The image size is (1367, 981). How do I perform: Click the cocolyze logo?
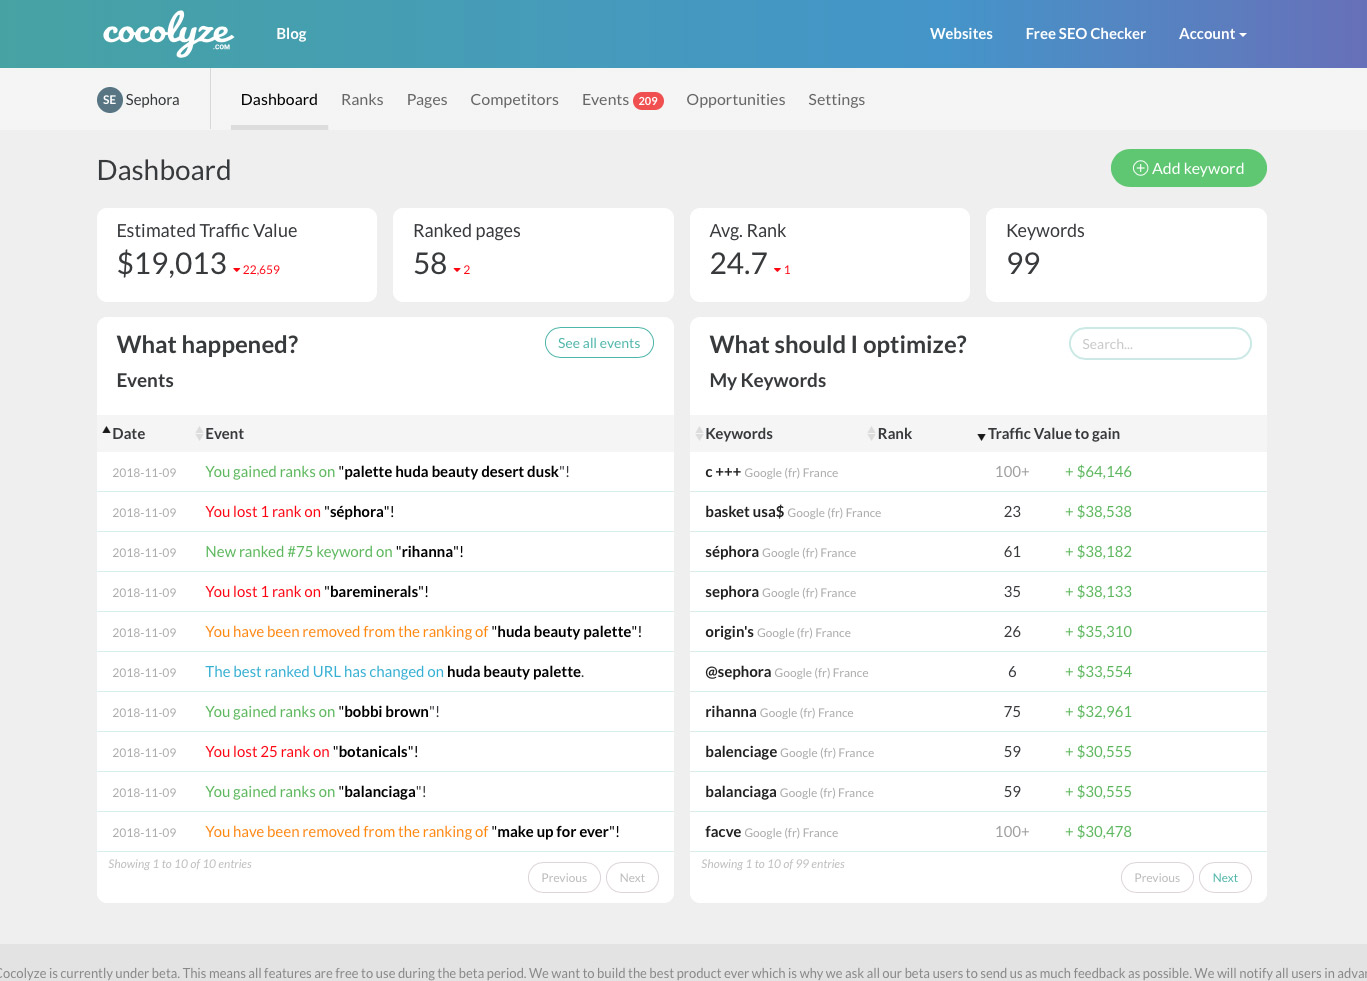click(x=168, y=33)
